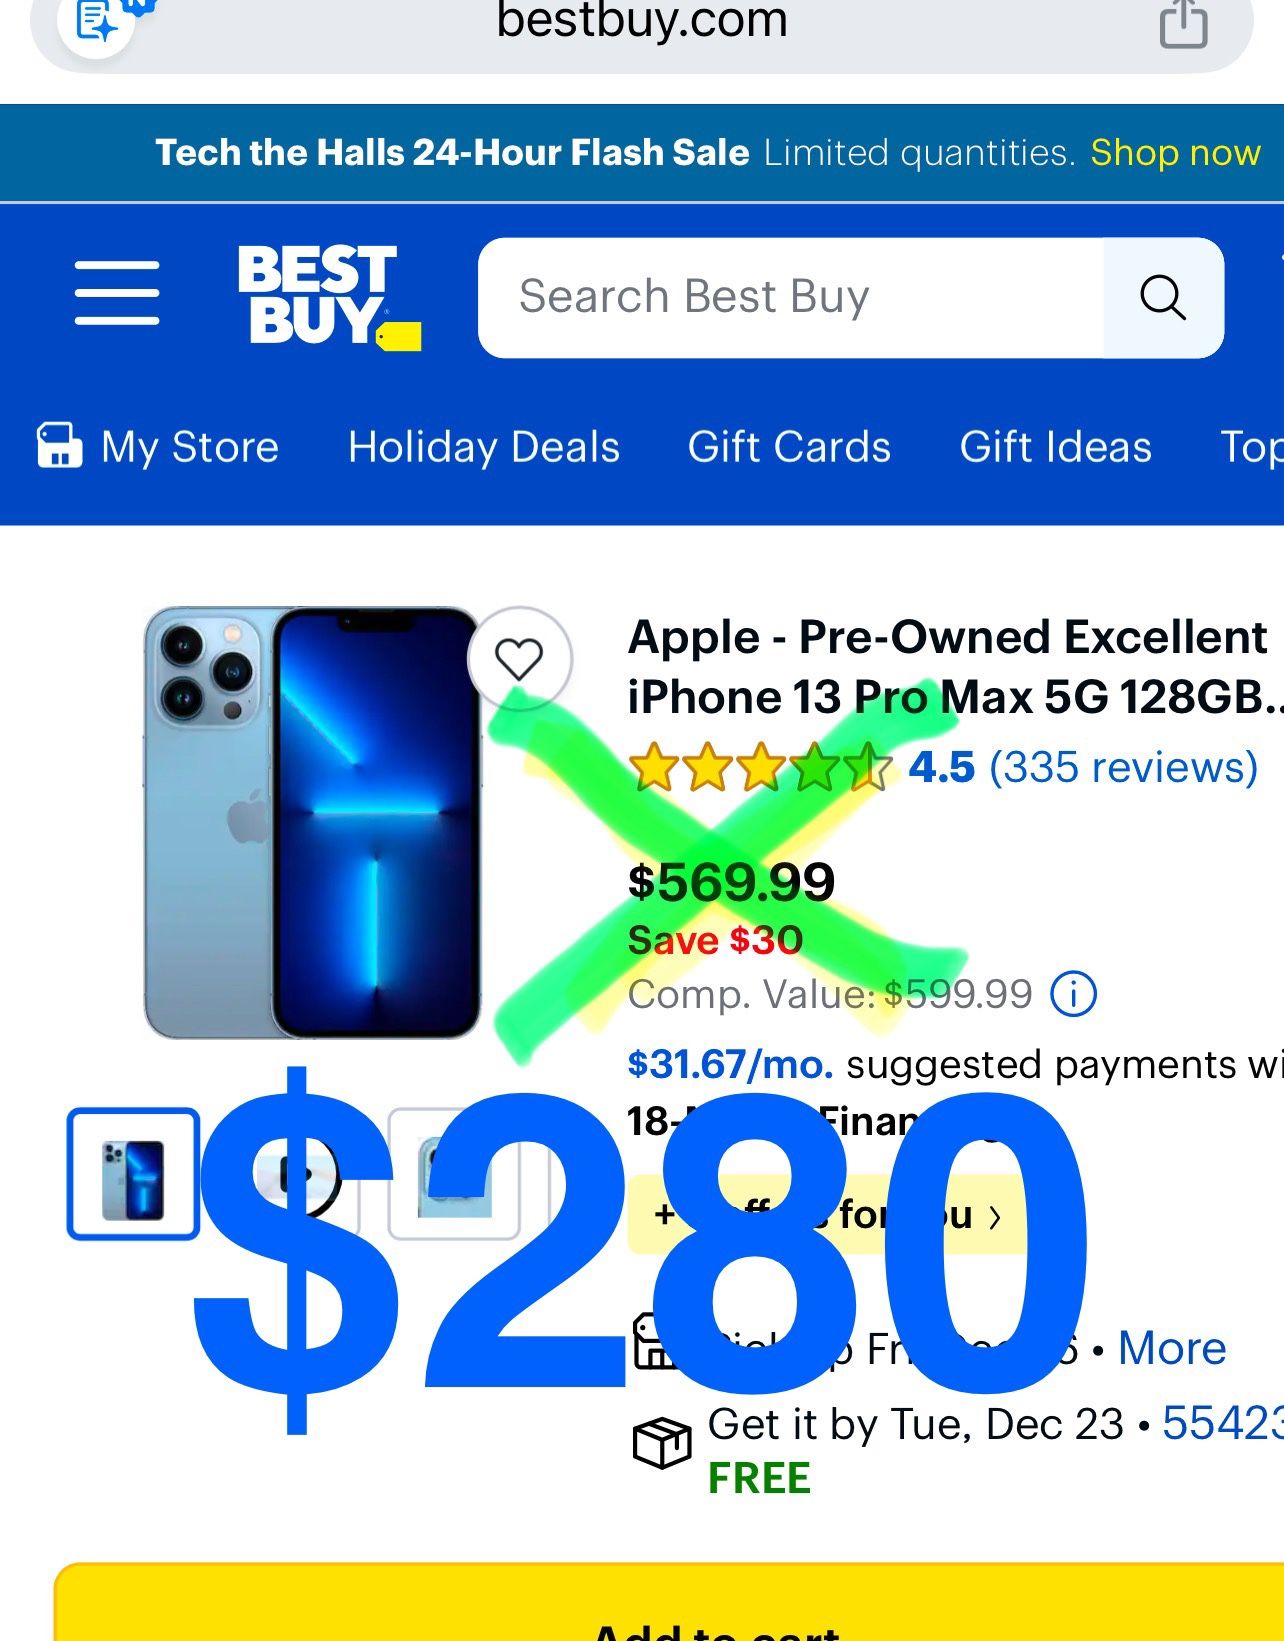This screenshot has width=1284, height=1641.
Task: Open the Gift Cards tab
Action: (789, 447)
